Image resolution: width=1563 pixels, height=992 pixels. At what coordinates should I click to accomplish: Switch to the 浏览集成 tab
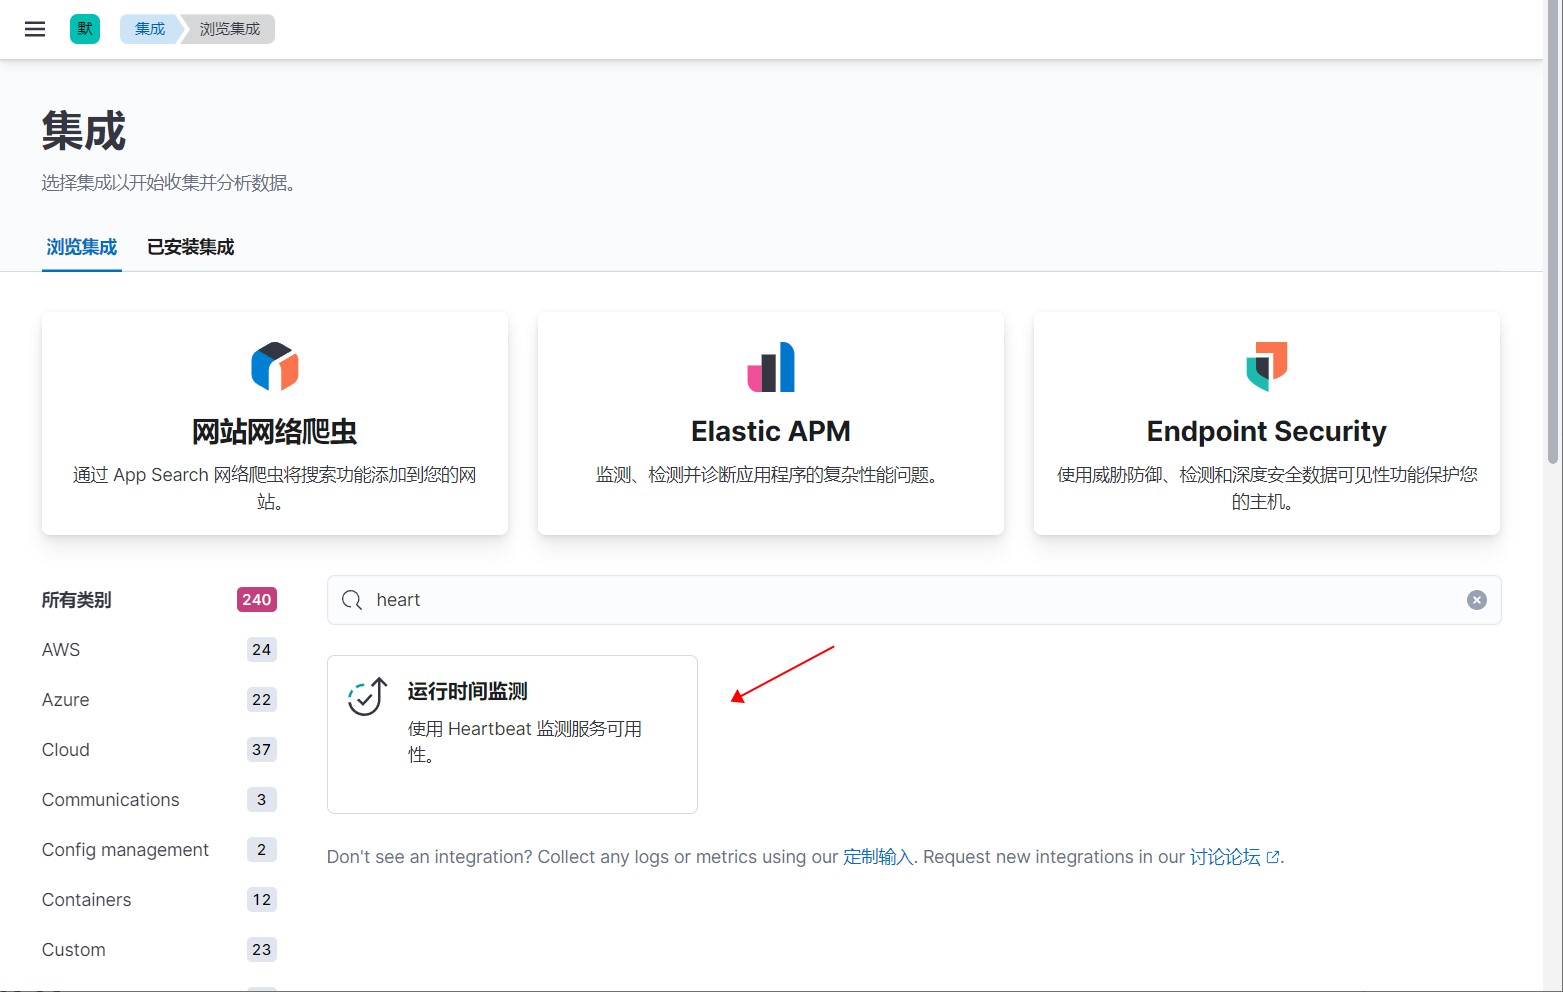(82, 247)
